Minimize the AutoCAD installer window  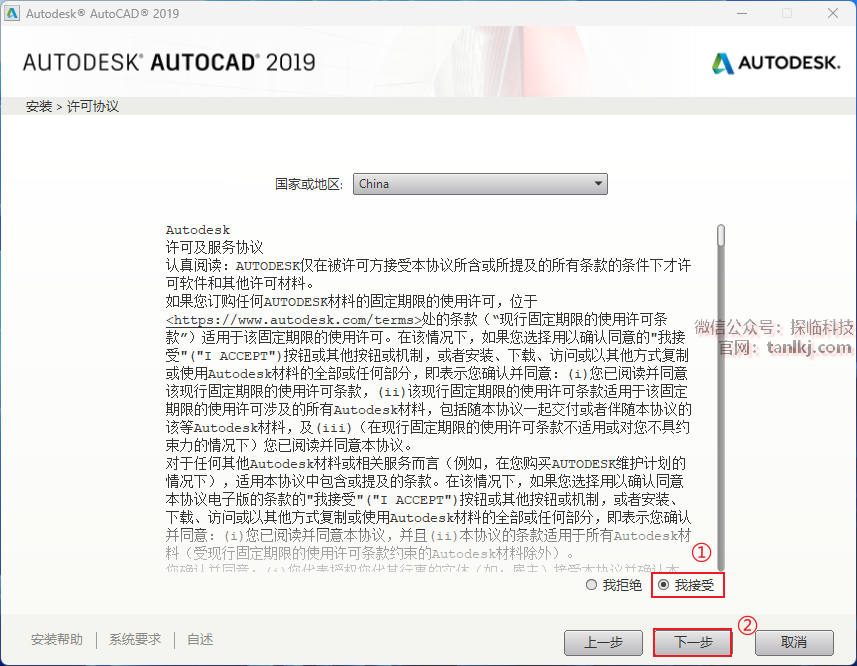(x=741, y=14)
